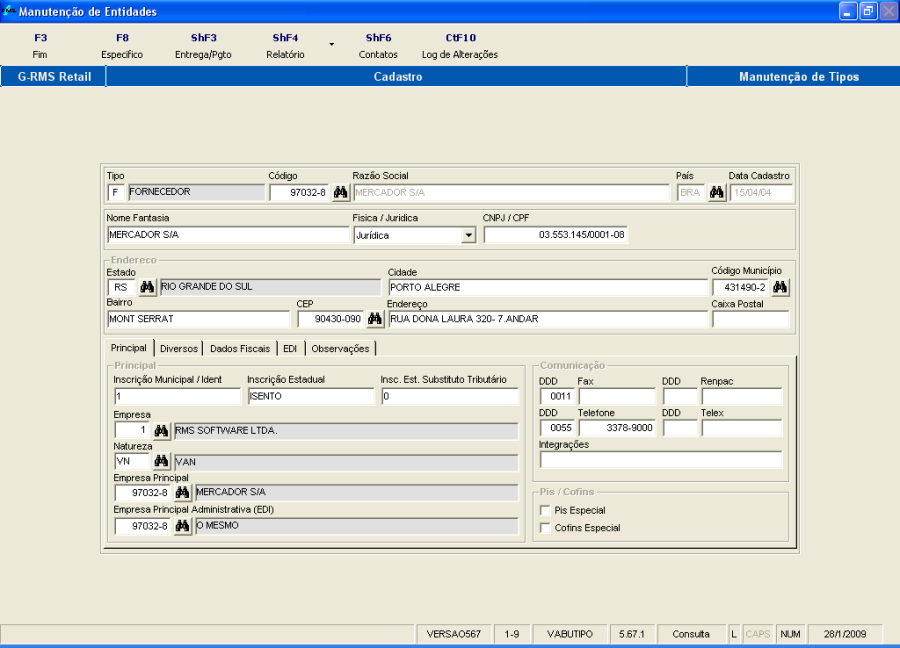Viewport: 900px width, 648px height.
Task: Open lookup binoculars beside Natureza field
Action: [161, 461]
